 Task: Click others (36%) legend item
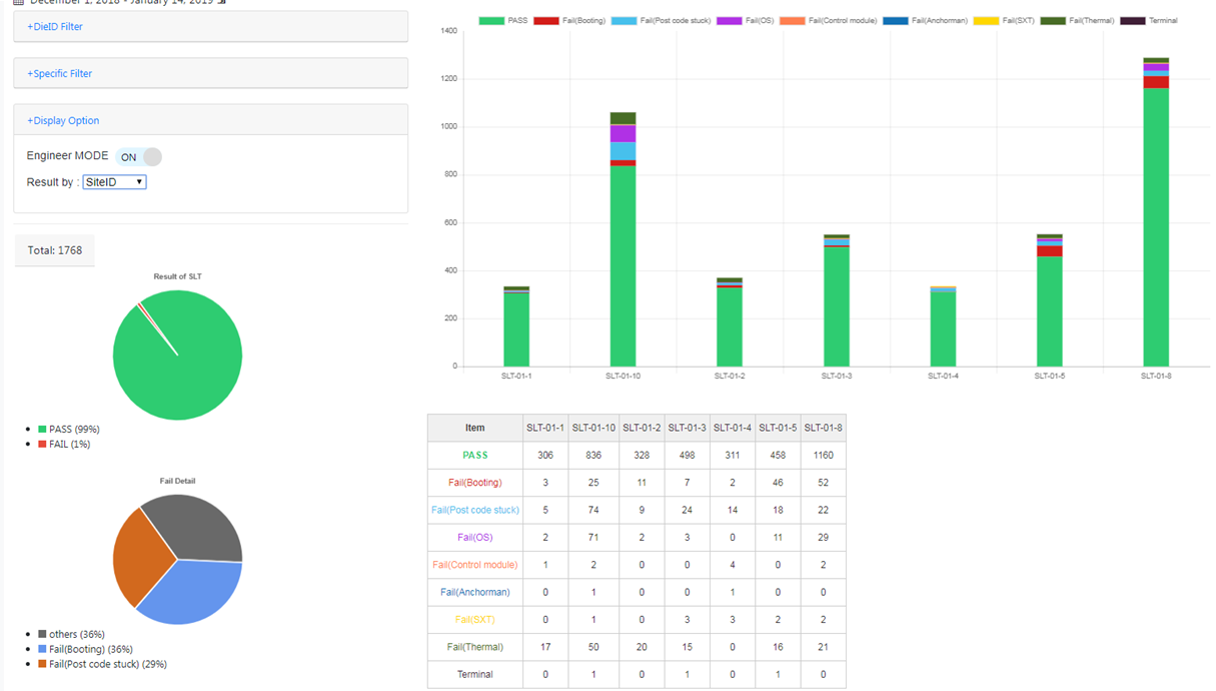(71, 634)
